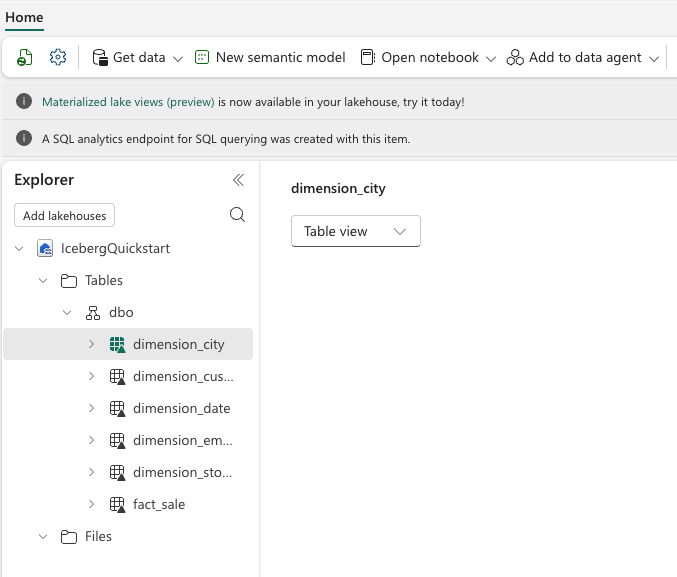
Task: Click New semantic model button
Action: pyautogui.click(x=270, y=58)
